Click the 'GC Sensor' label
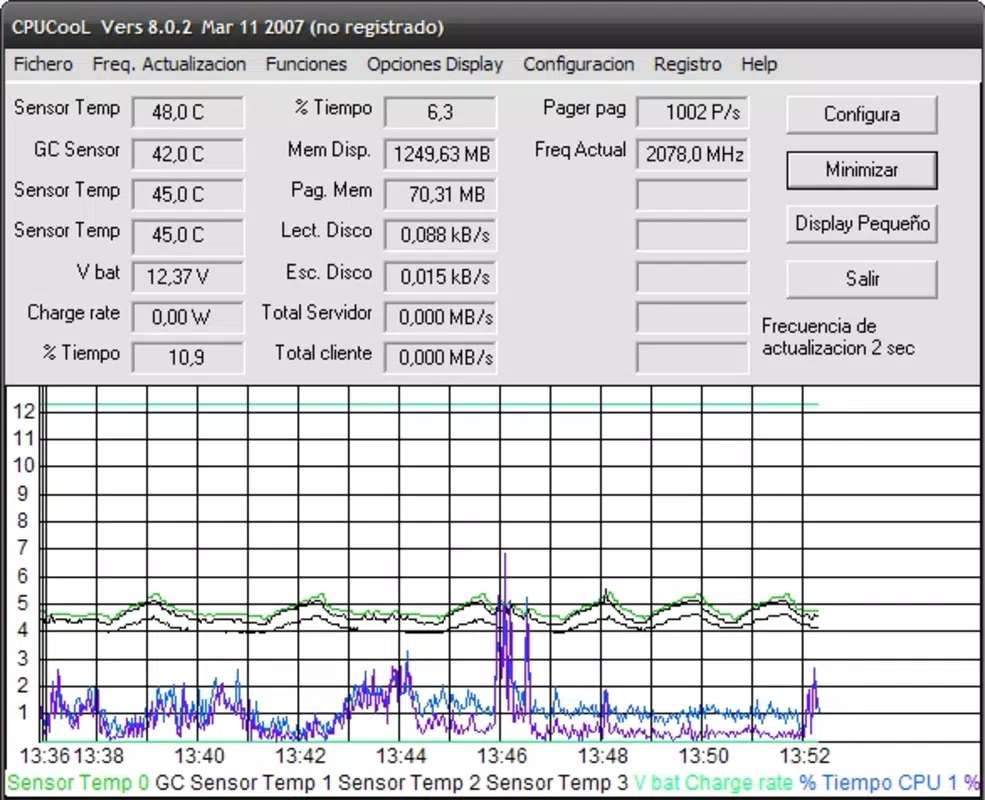This screenshot has width=985, height=800. pyautogui.click(x=77, y=149)
